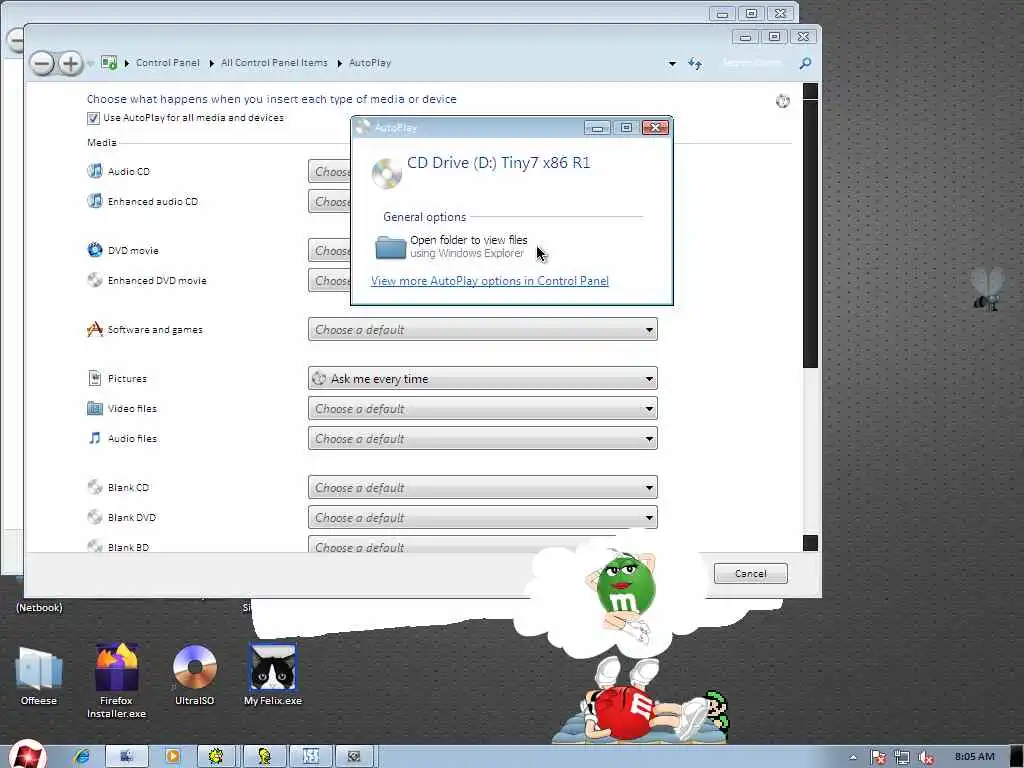Open the Blank DVD default dropdown
1024x768 pixels.
point(483,518)
